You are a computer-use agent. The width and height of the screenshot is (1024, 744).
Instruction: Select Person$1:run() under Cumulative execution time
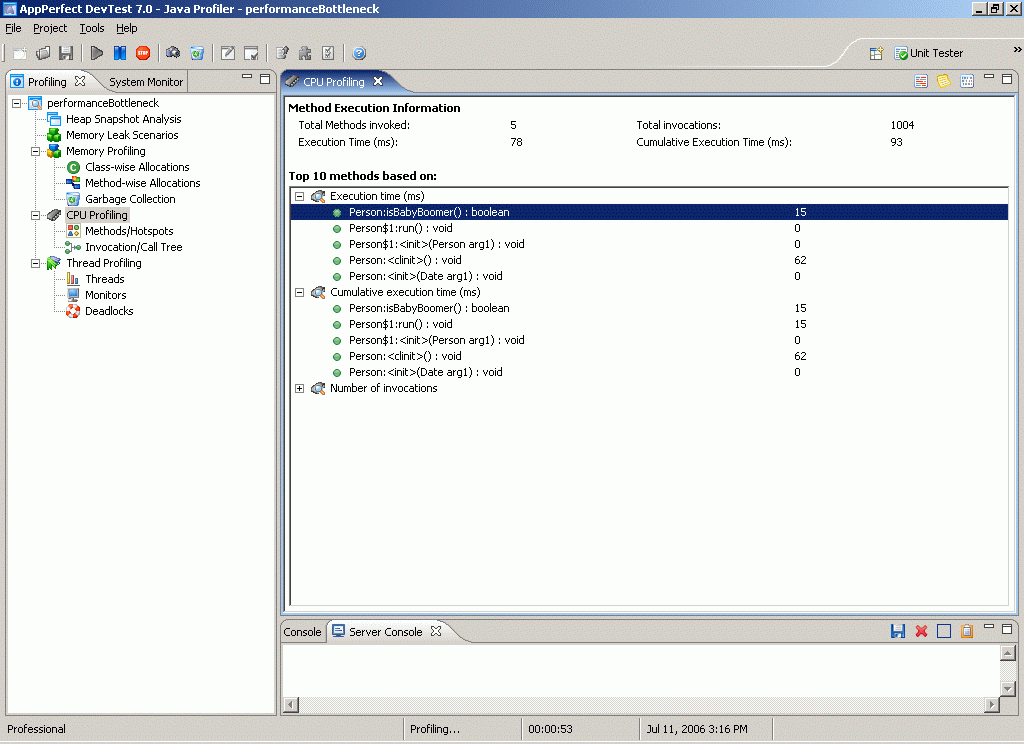pos(400,325)
